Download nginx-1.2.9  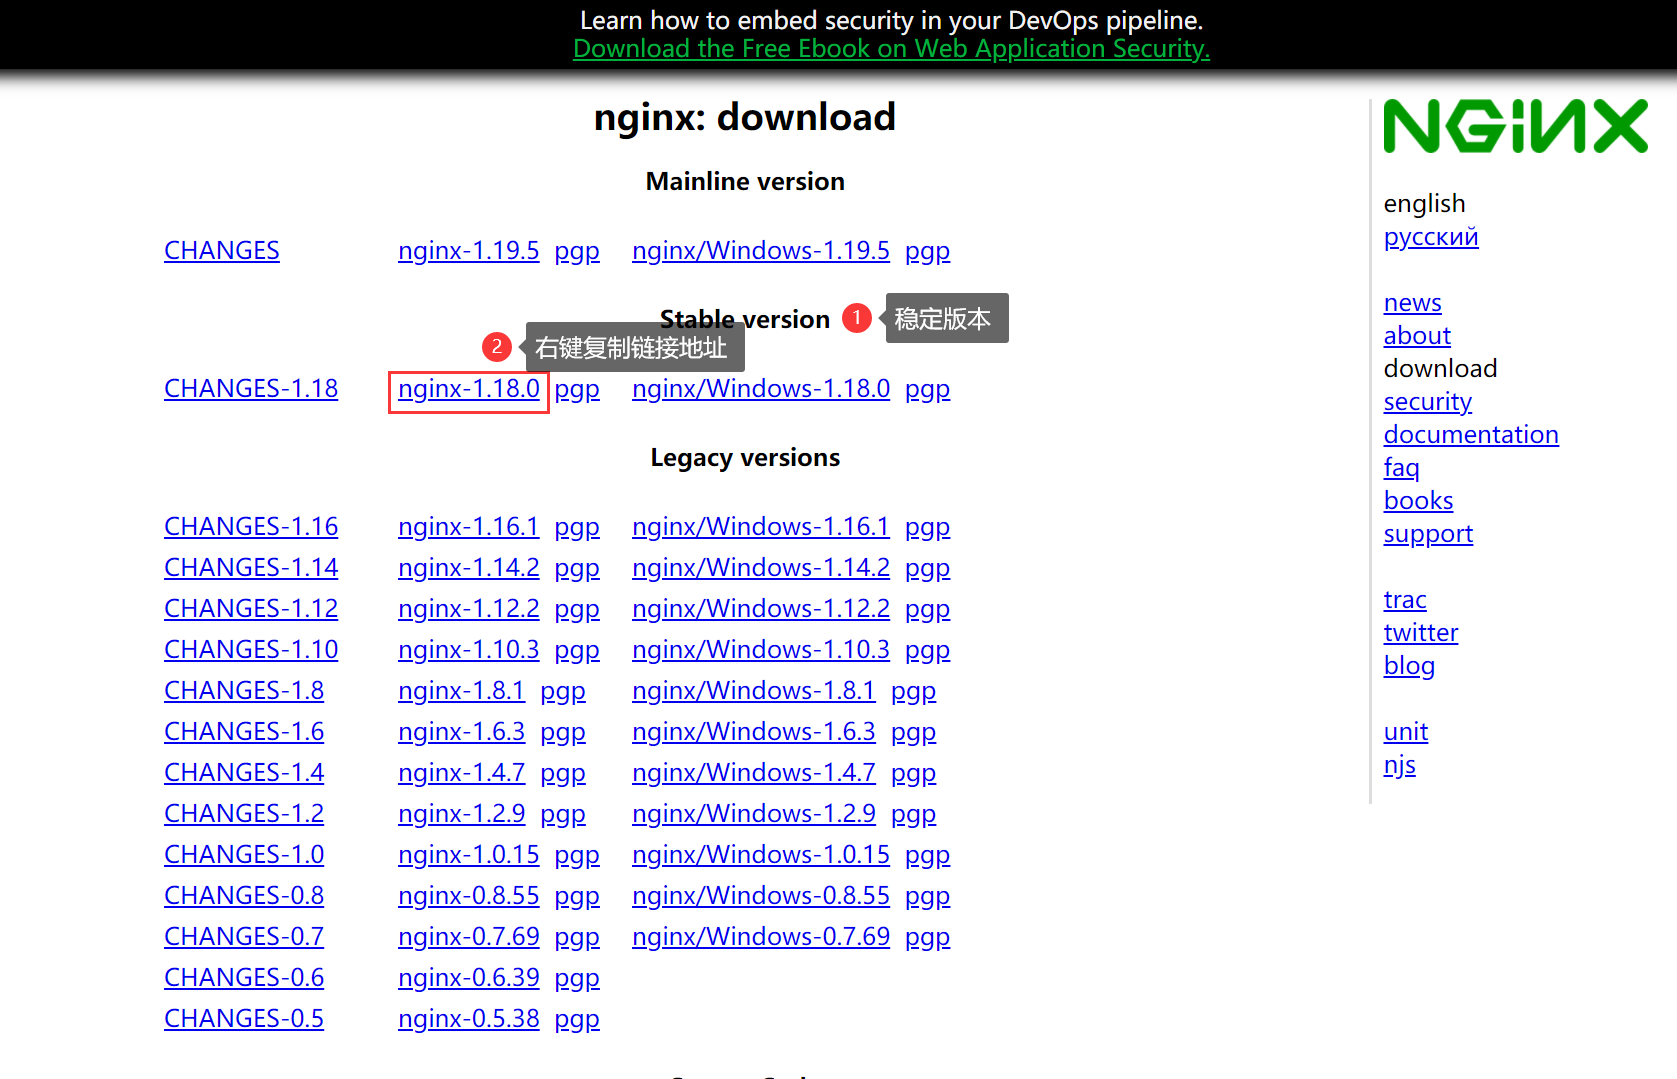(461, 813)
